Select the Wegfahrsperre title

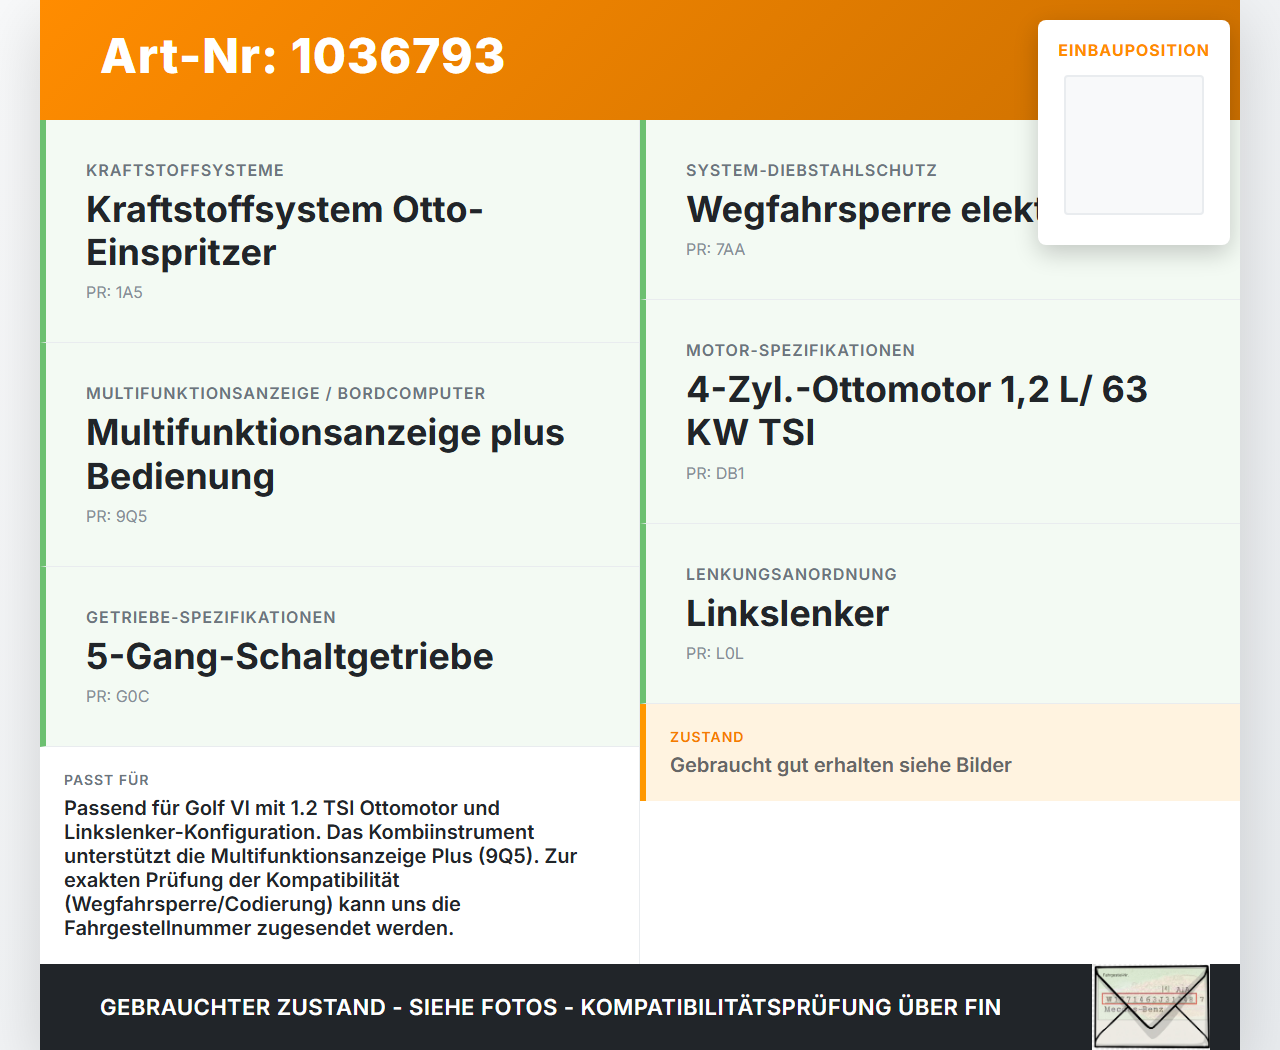[863, 209]
